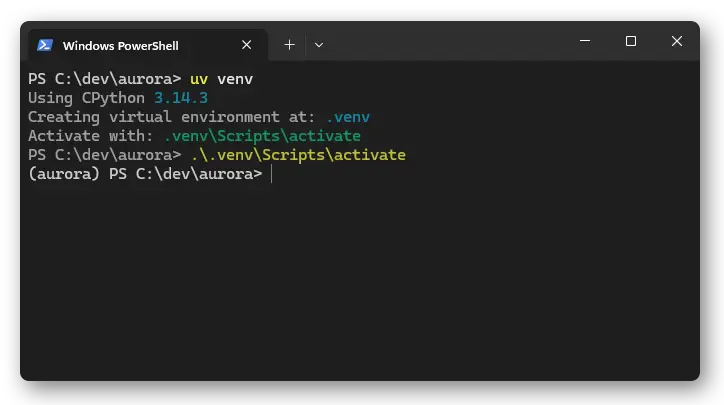724x405 pixels.
Task: Click 'Creating virtual environment at:' text
Action: [x=171, y=117]
